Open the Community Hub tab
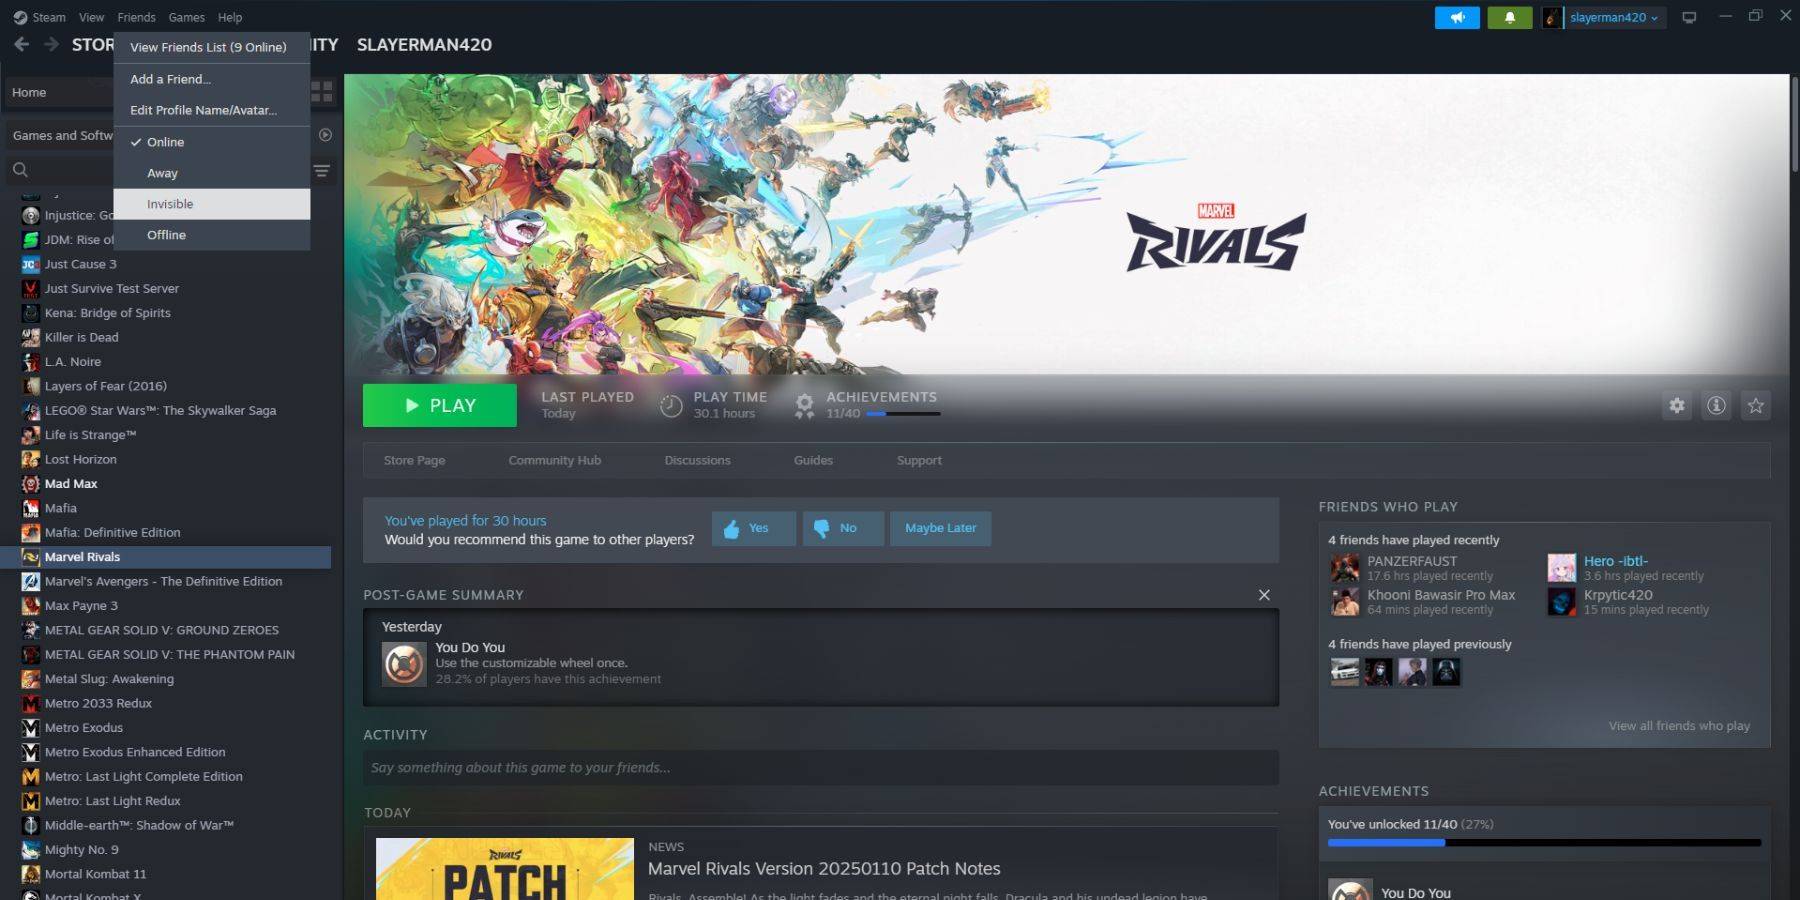Viewport: 1800px width, 900px height. point(554,460)
